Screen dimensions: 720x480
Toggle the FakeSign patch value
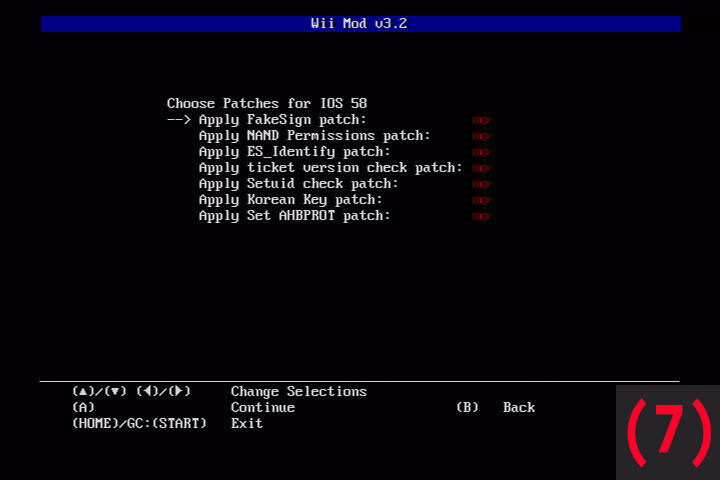coord(481,120)
